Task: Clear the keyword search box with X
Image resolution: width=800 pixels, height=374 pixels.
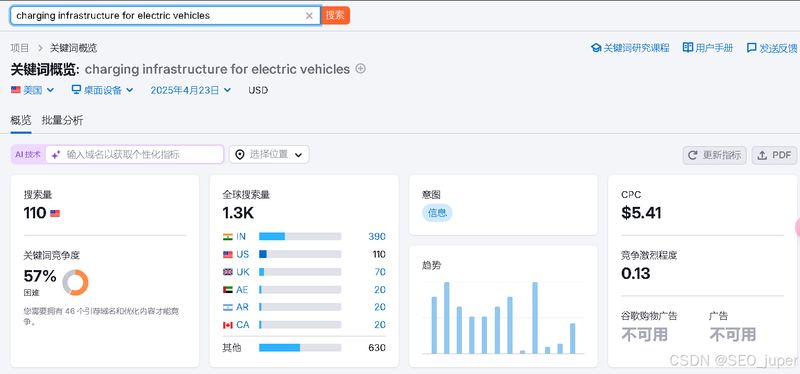Action: 309,16
